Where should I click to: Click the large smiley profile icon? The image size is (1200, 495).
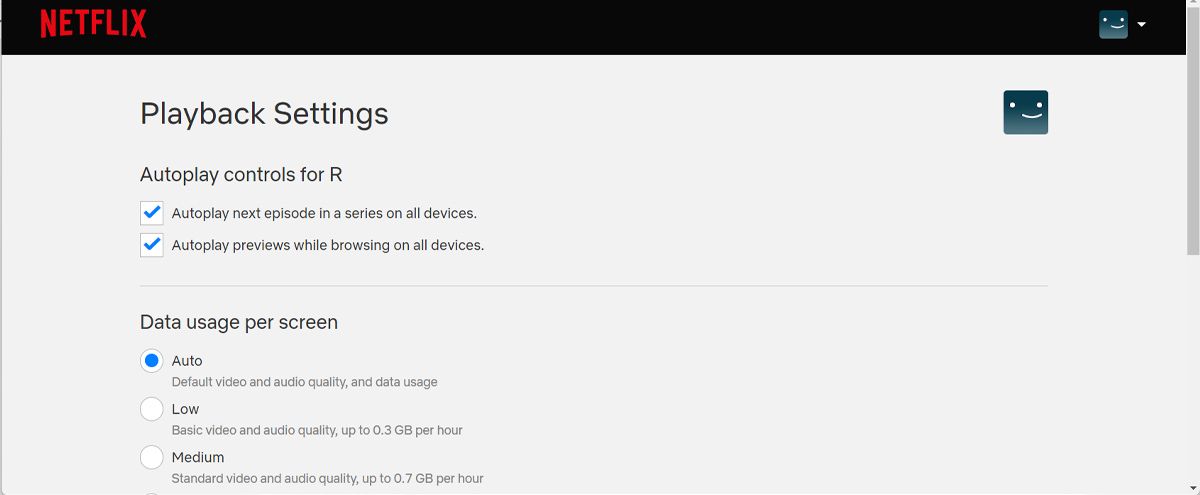tap(1025, 112)
